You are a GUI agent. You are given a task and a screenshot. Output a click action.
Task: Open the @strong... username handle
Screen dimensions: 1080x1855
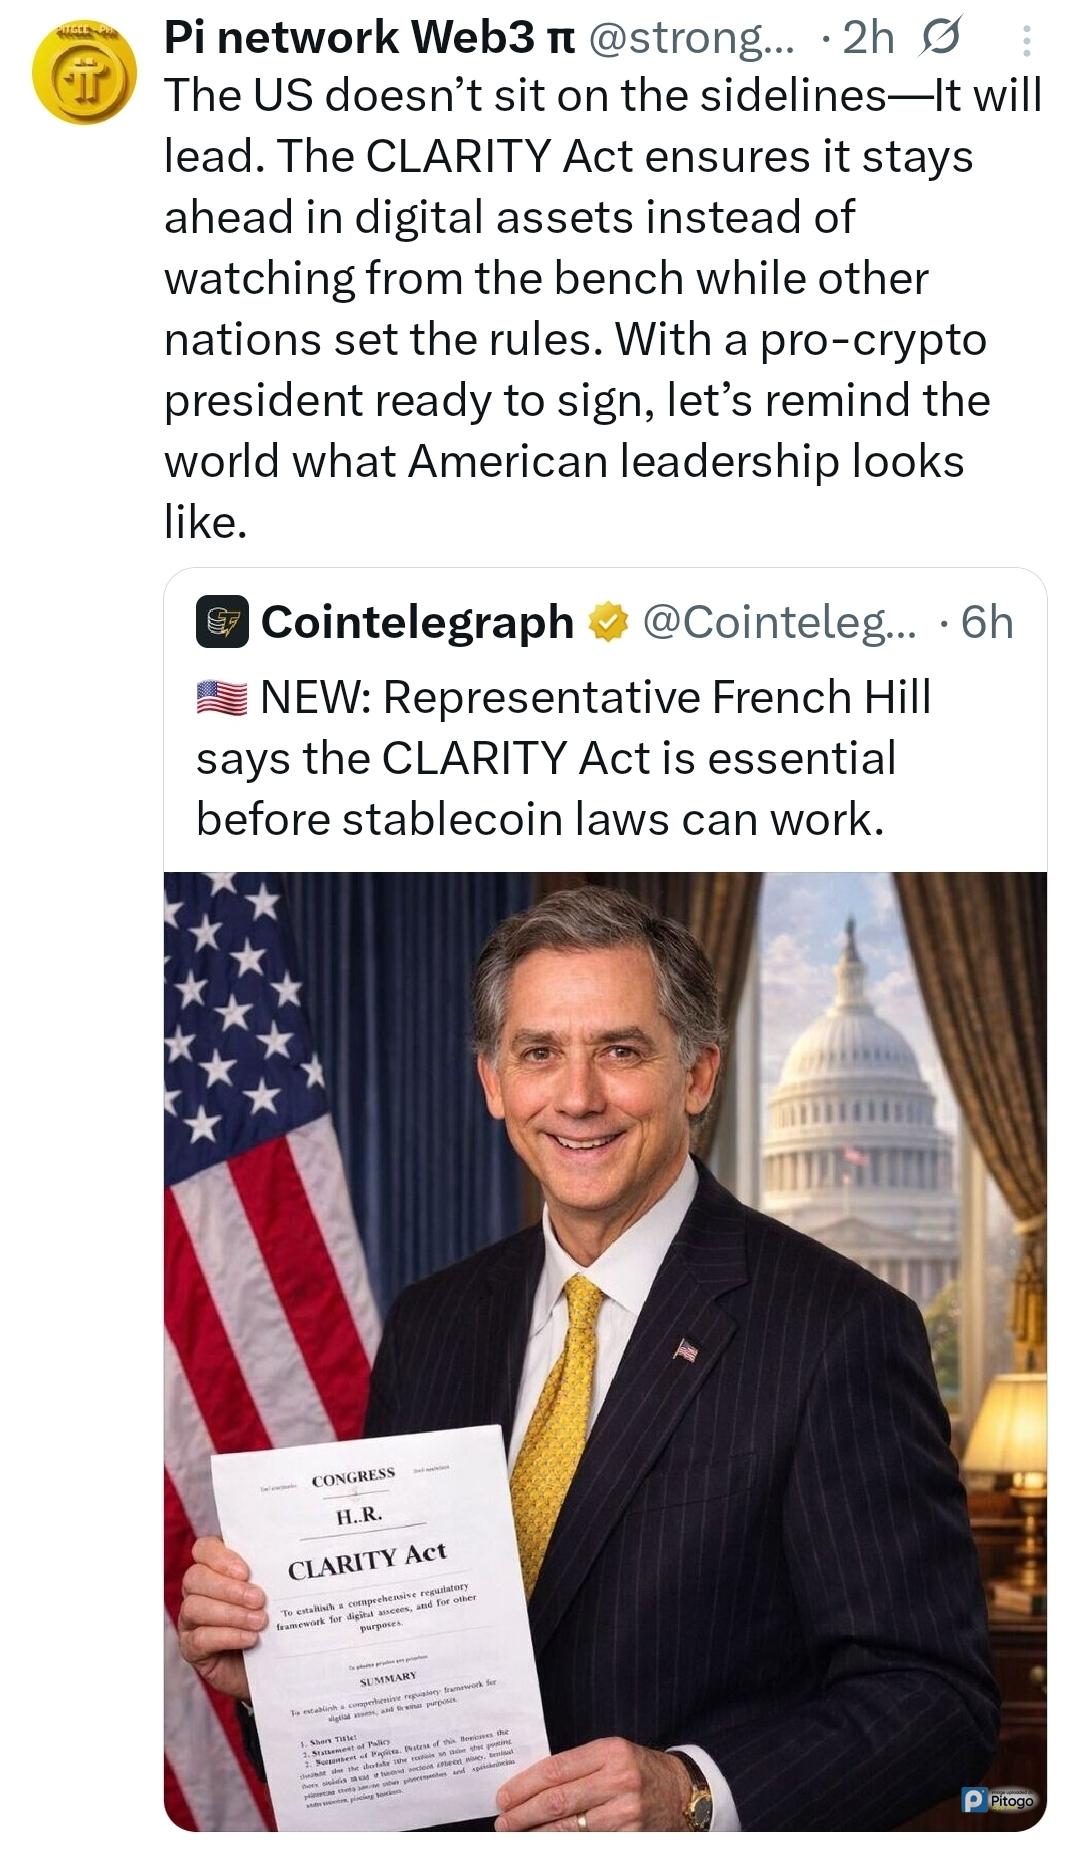692,38
